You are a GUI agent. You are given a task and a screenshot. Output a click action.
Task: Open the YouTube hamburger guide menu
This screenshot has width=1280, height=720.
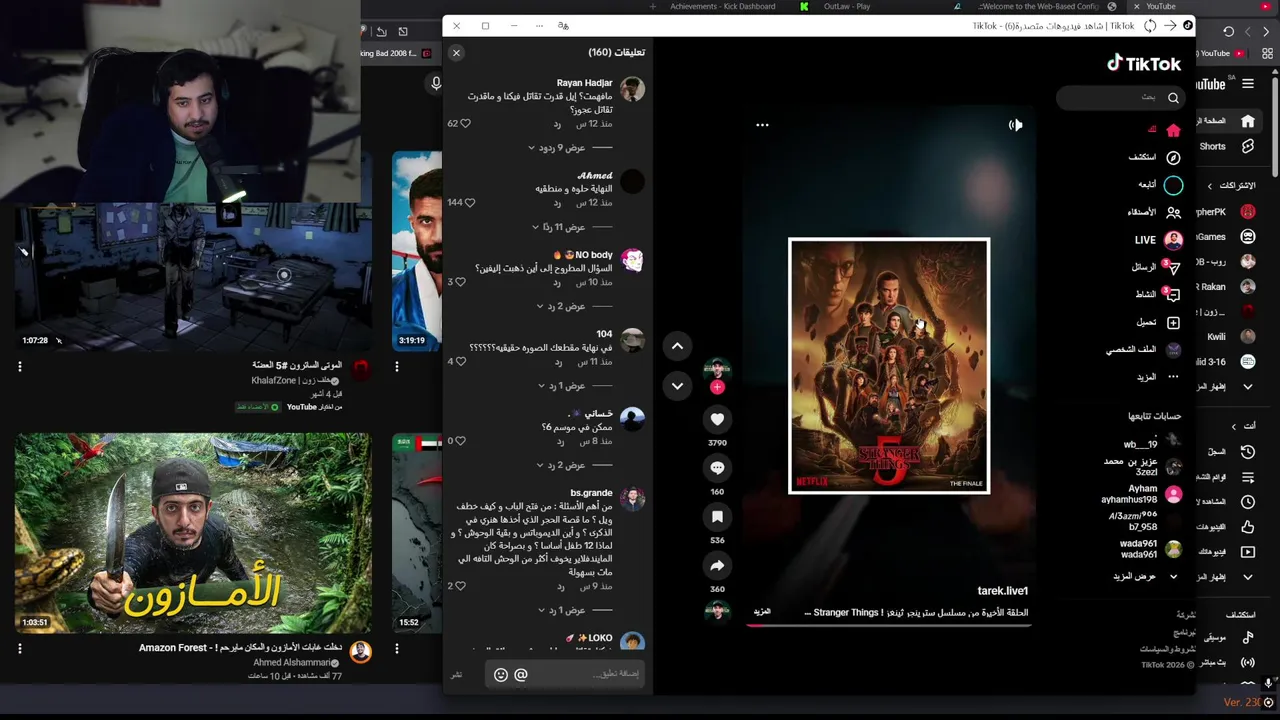point(1247,84)
